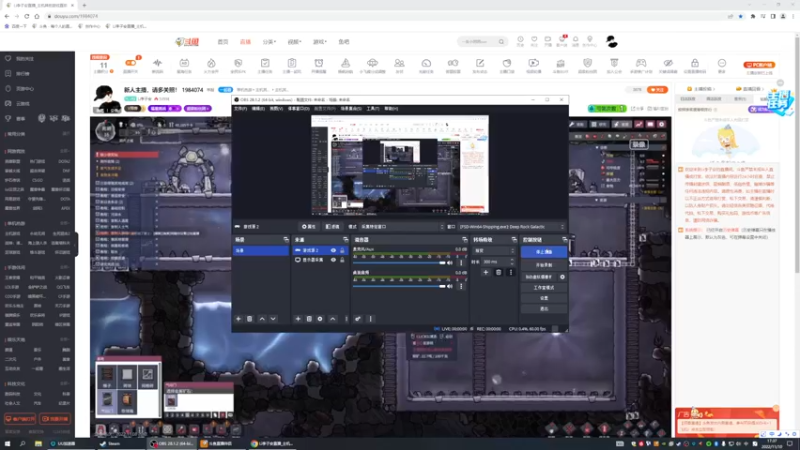The width and height of the screenshot is (800, 450).
Task: Adjust the microphone volume slider
Action: [x=399, y=263]
